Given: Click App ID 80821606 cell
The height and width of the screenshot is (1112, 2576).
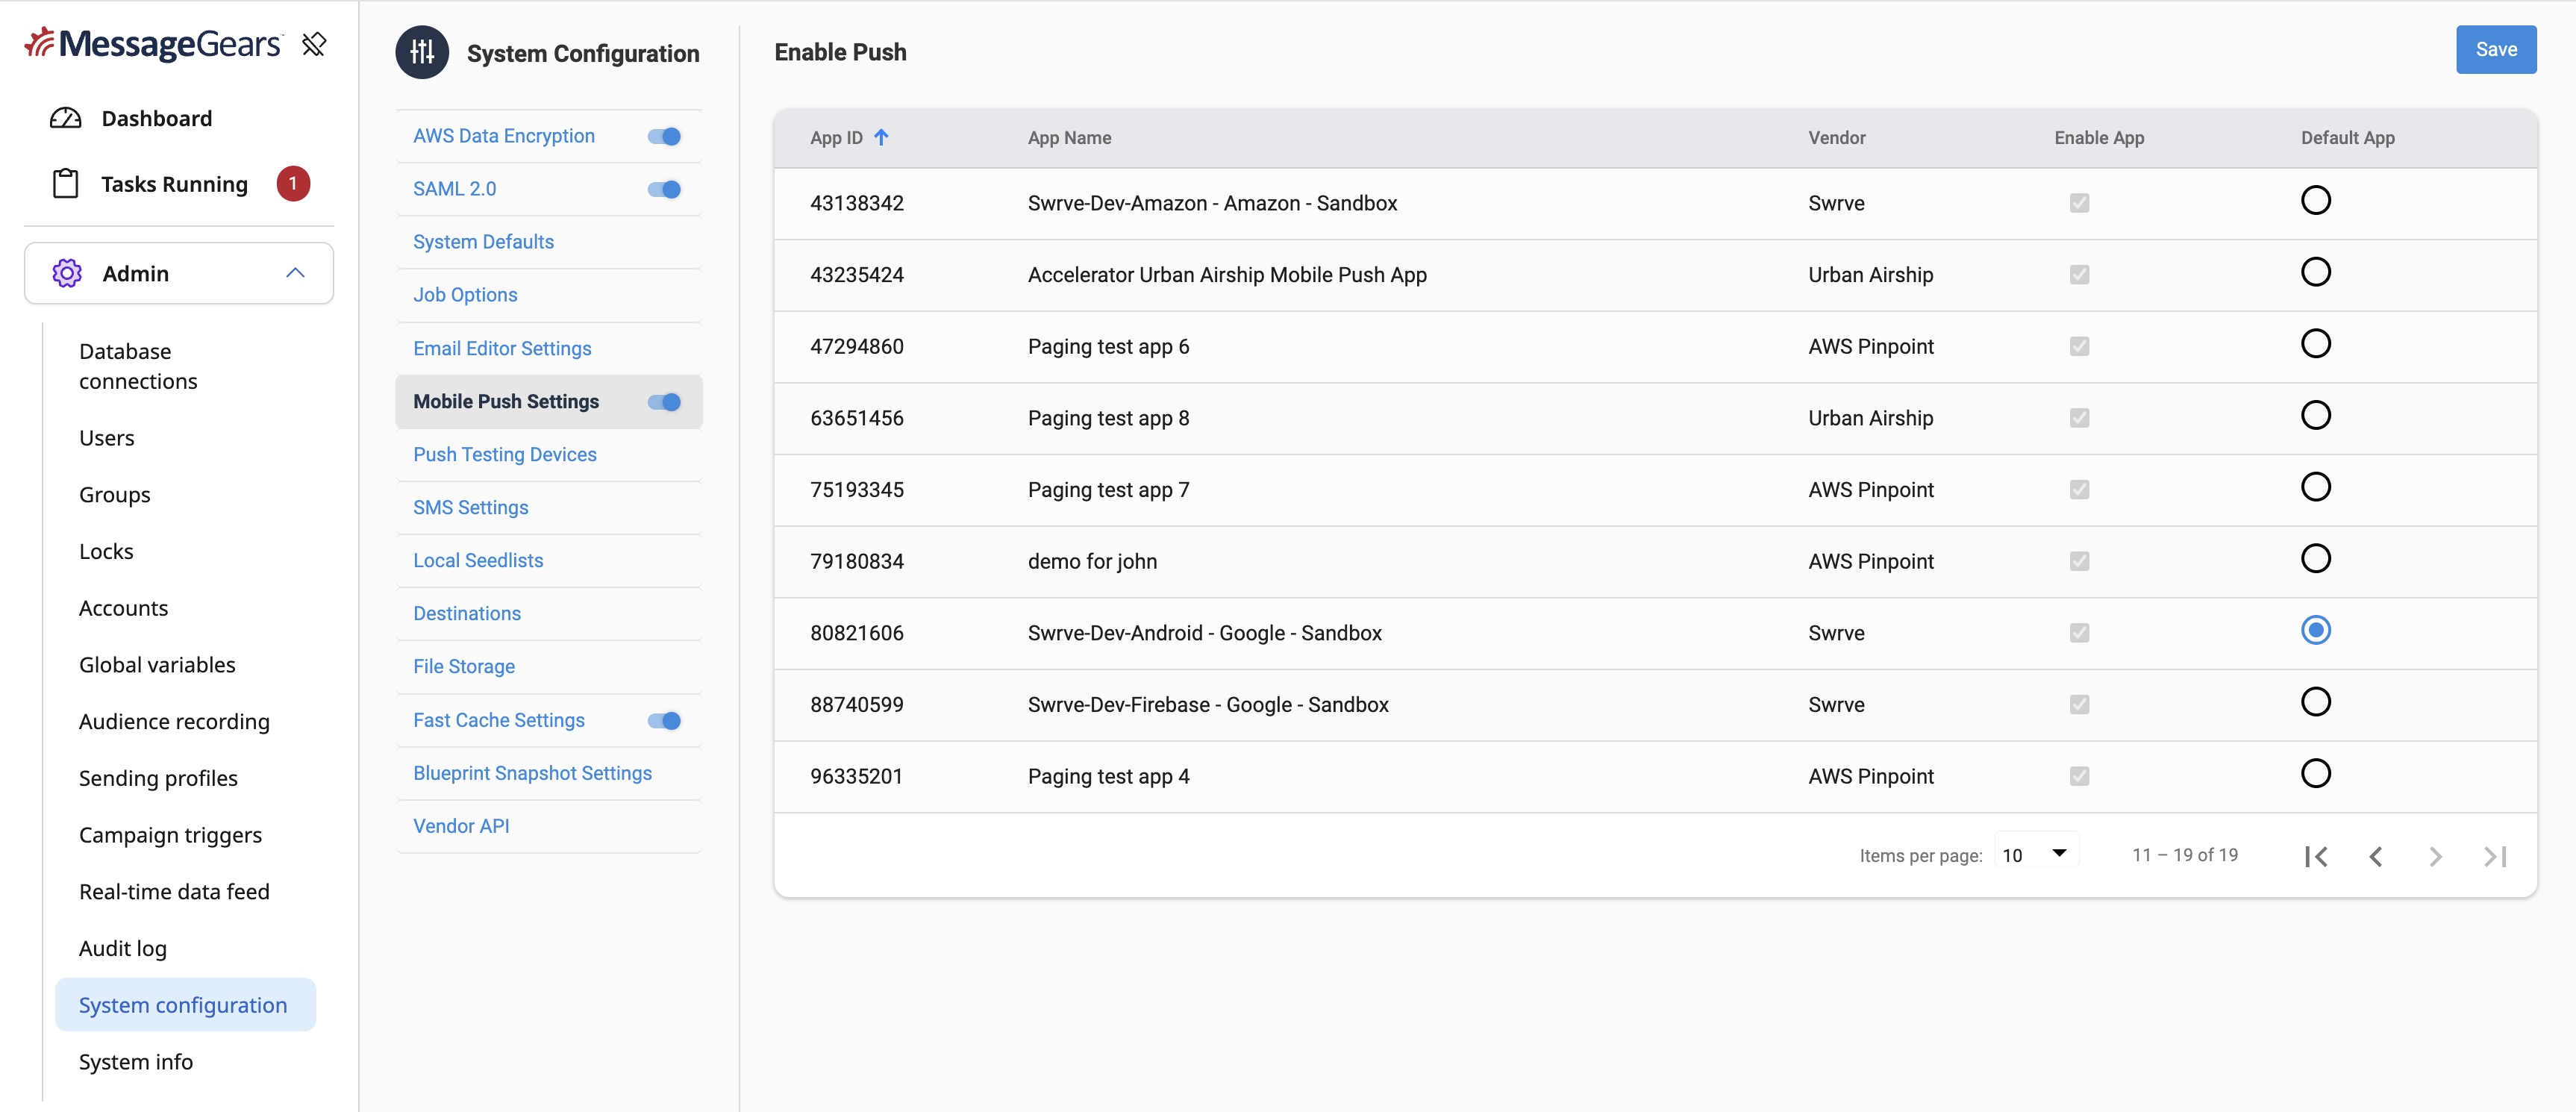Looking at the screenshot, I should [x=856, y=633].
